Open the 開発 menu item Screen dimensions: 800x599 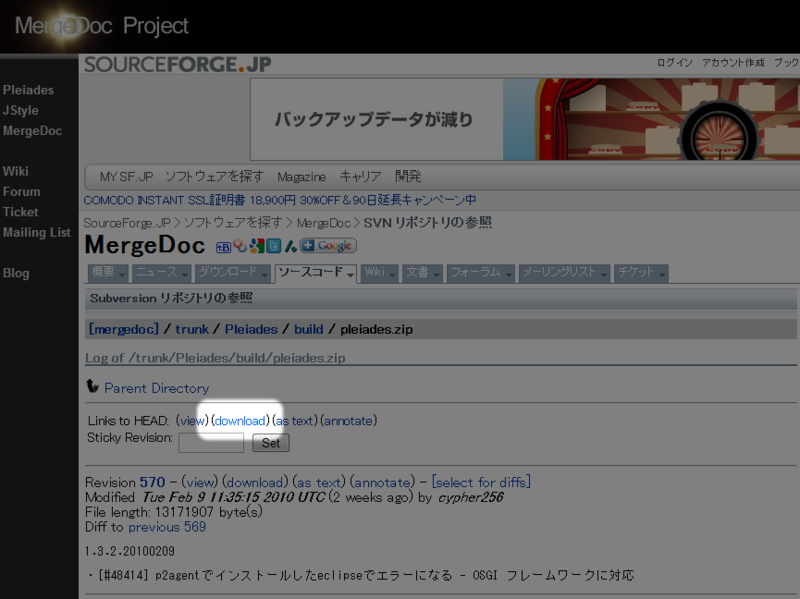coord(408,177)
